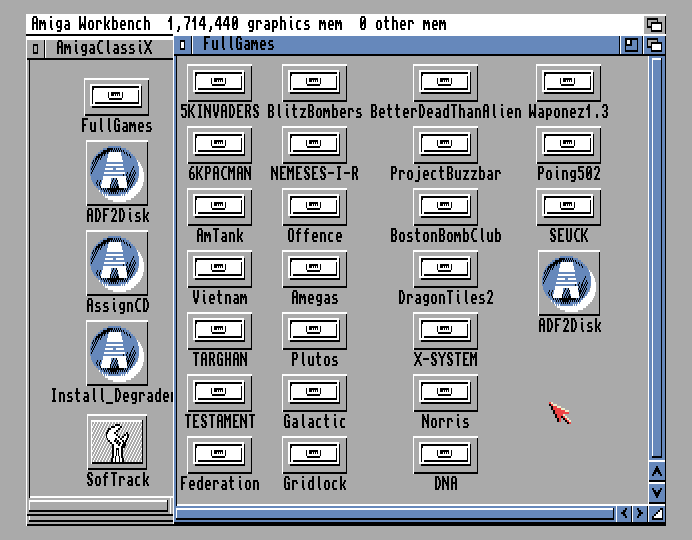Click the FullGames horizontal scrollbar
This screenshot has height=540, width=692.
click(395, 514)
